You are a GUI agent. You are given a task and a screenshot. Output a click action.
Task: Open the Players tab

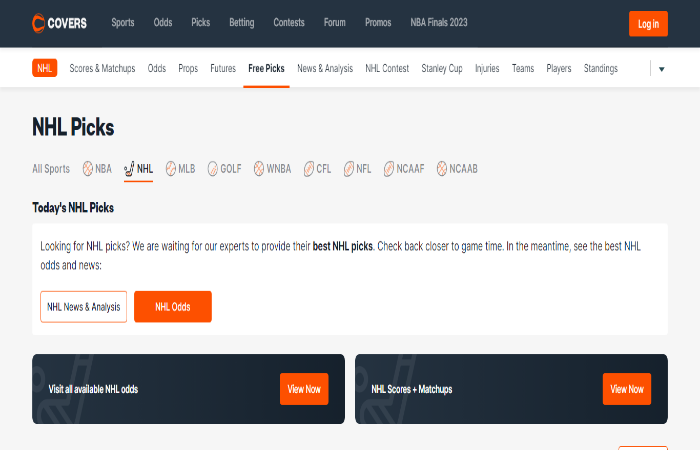click(559, 68)
